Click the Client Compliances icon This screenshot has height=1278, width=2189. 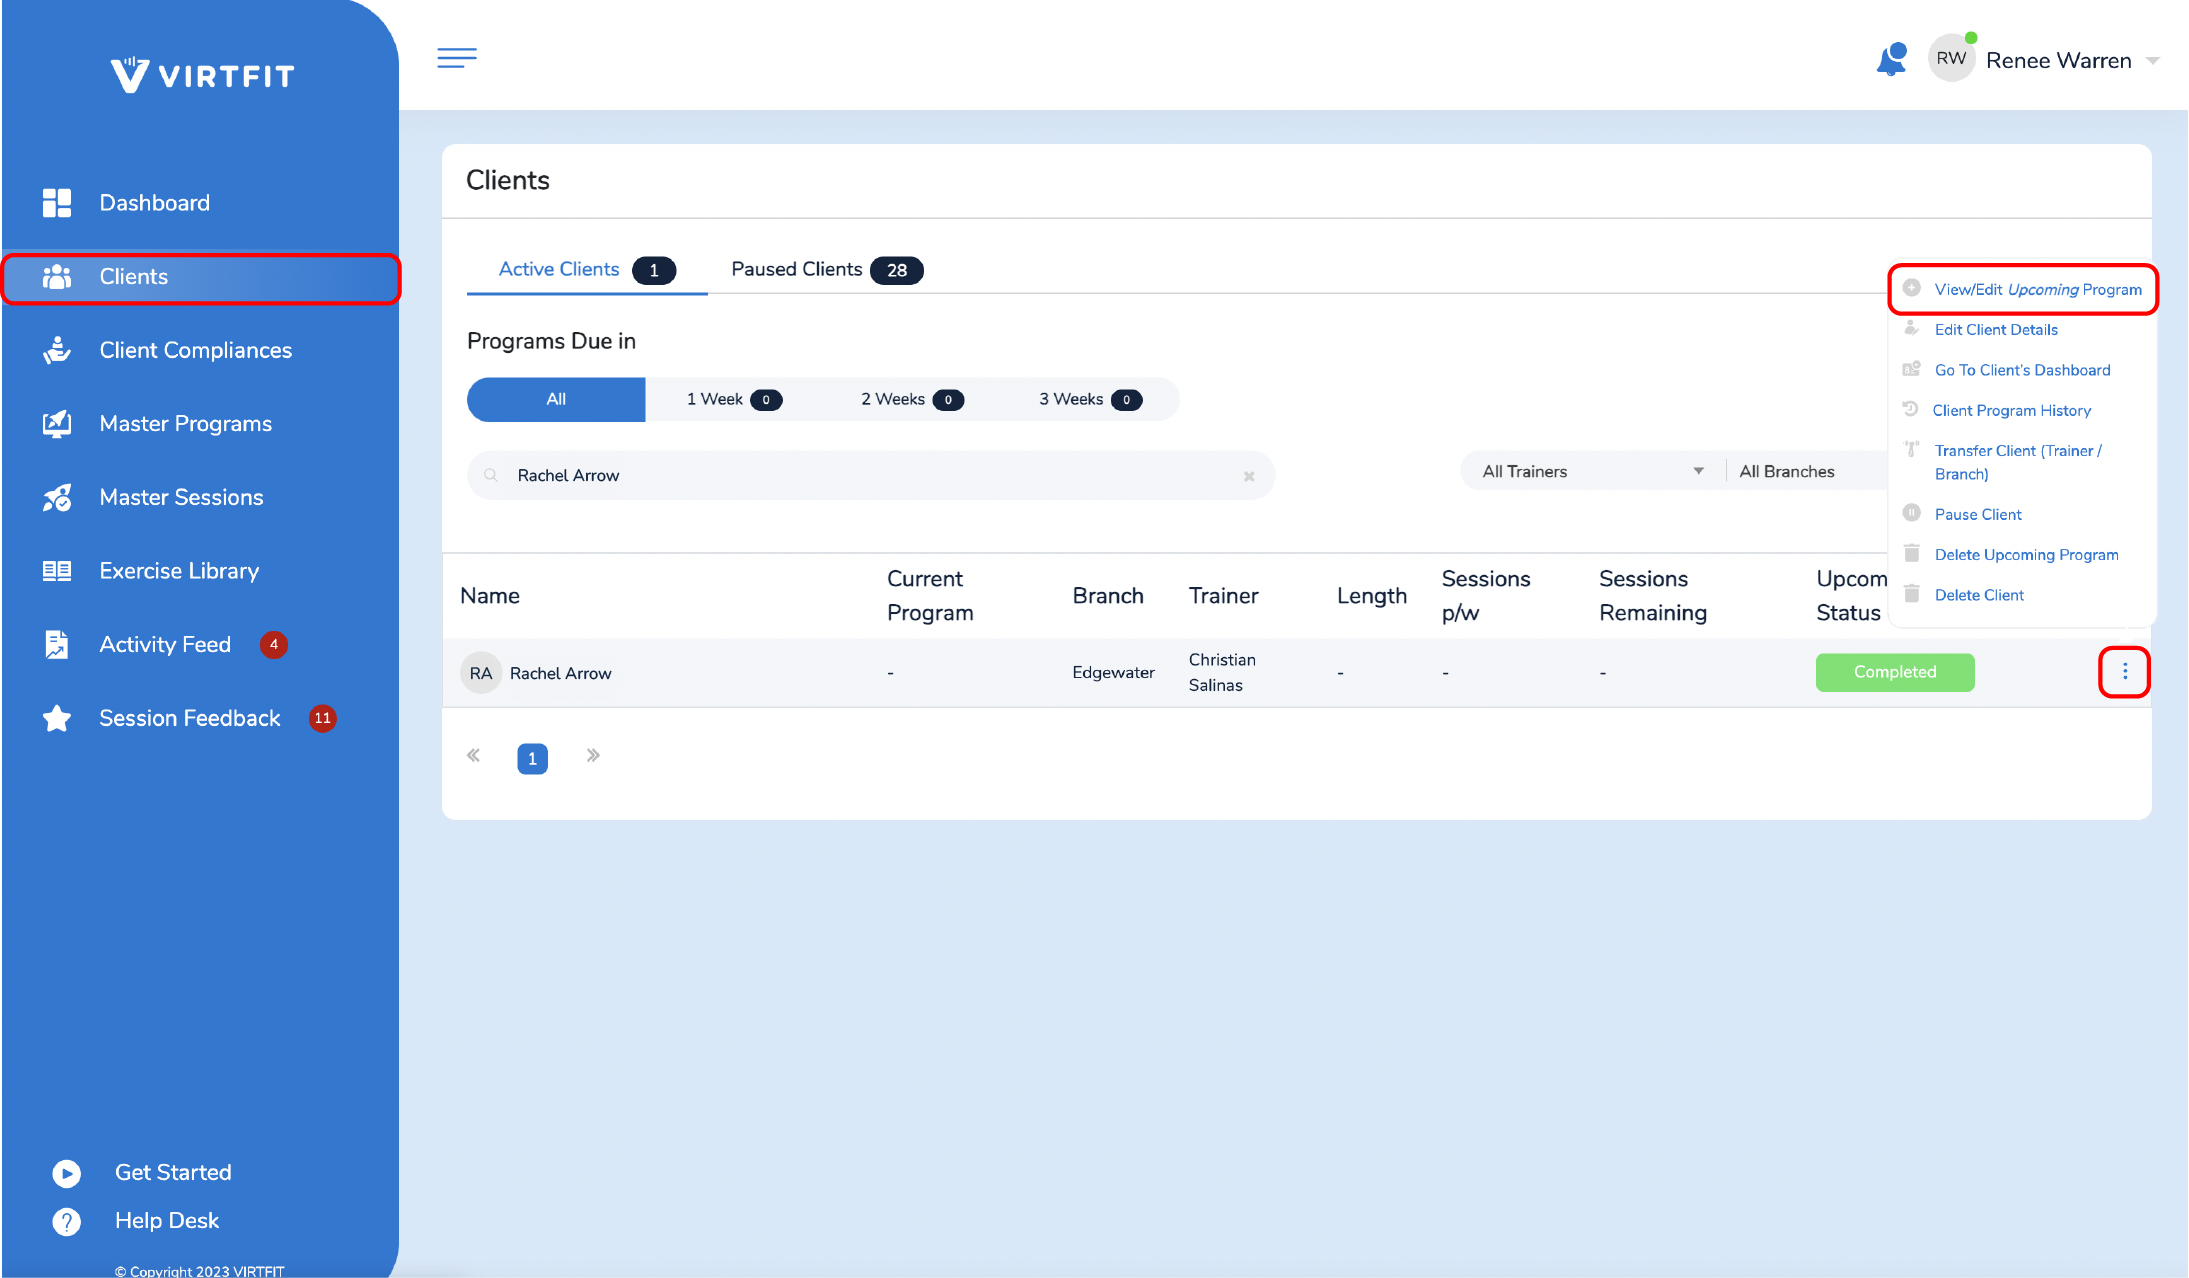(57, 350)
